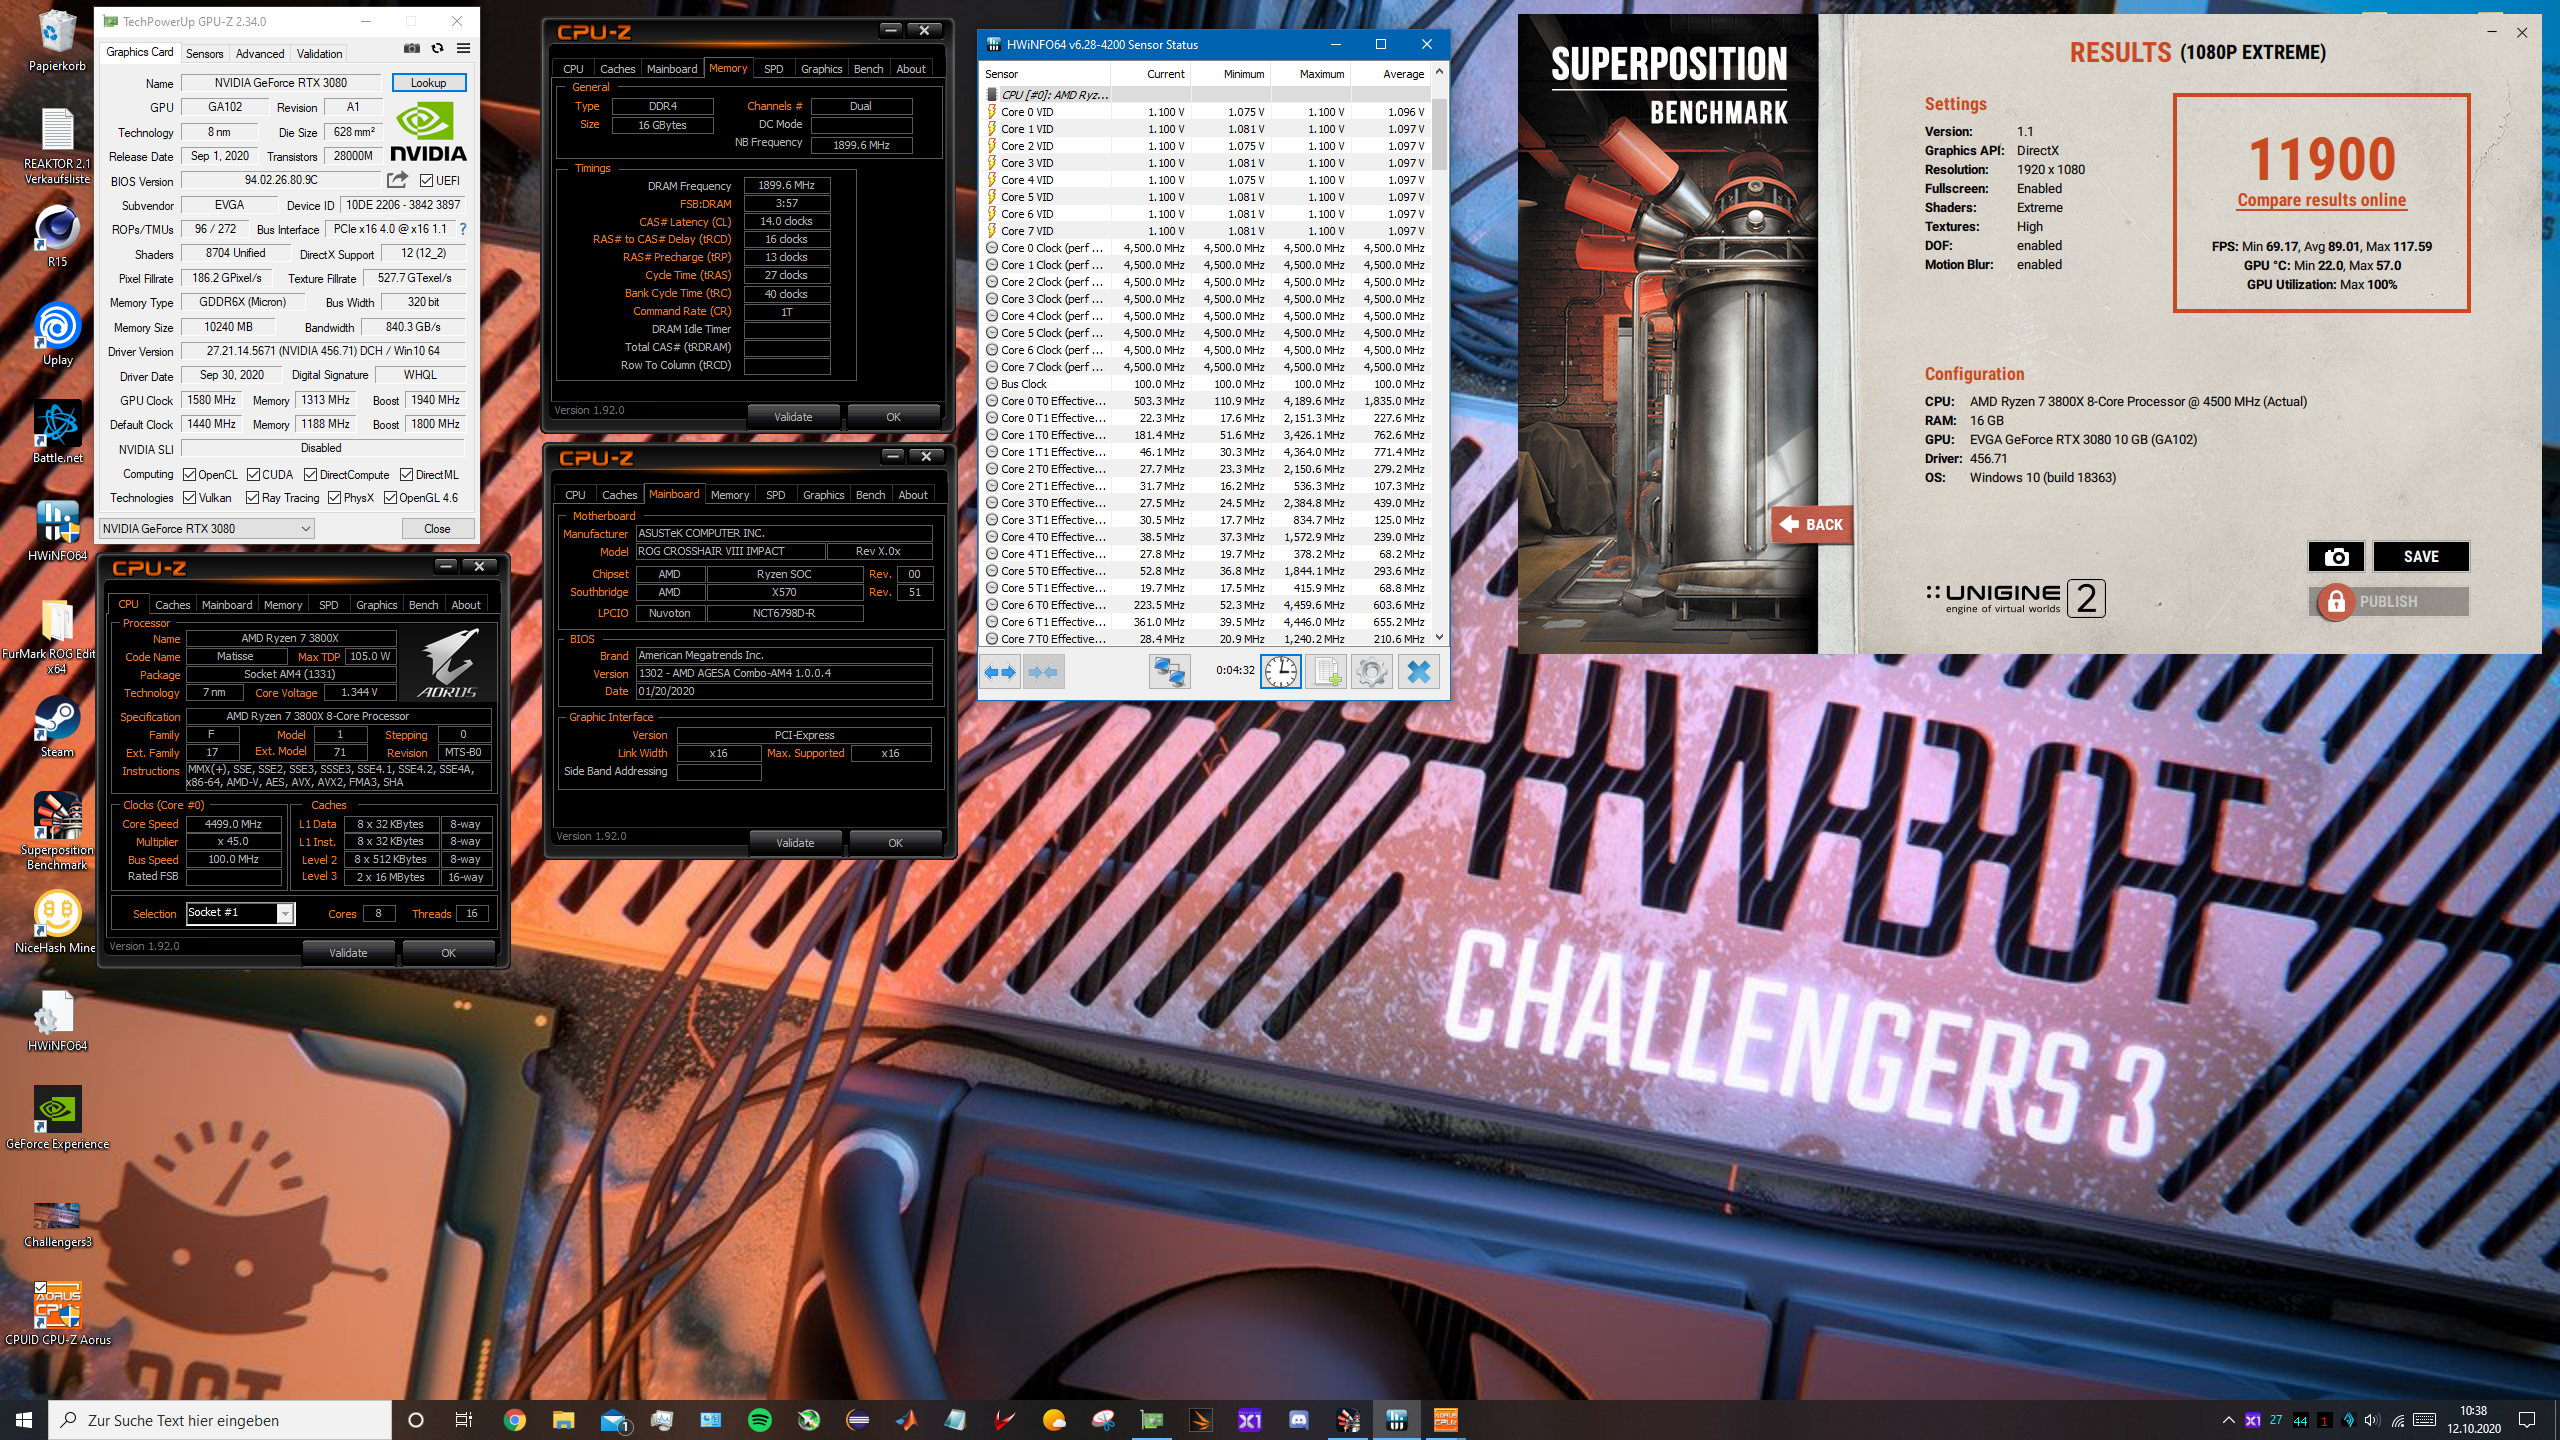
Task: Toggle the PhysX checkbox
Action: pyautogui.click(x=334, y=498)
